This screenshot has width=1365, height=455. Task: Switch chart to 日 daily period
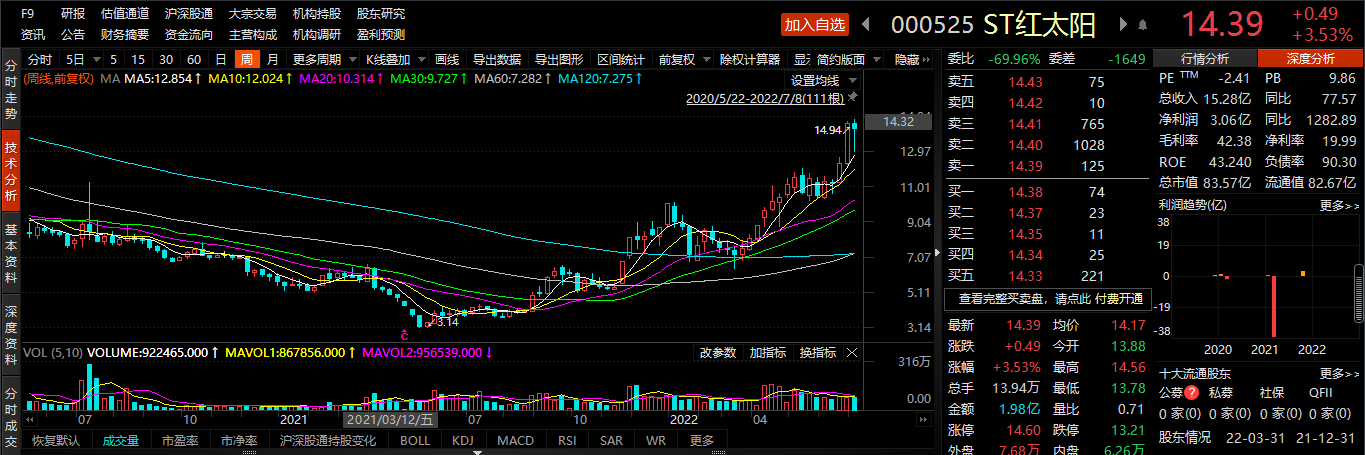click(x=220, y=60)
